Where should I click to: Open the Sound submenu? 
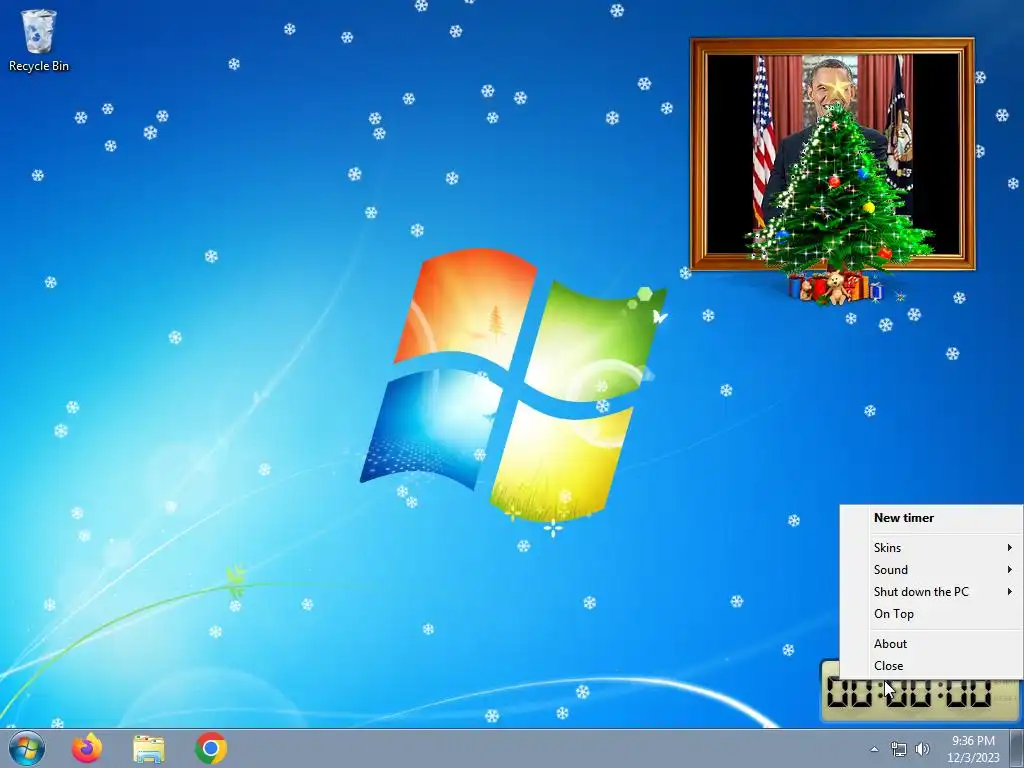tap(931, 570)
